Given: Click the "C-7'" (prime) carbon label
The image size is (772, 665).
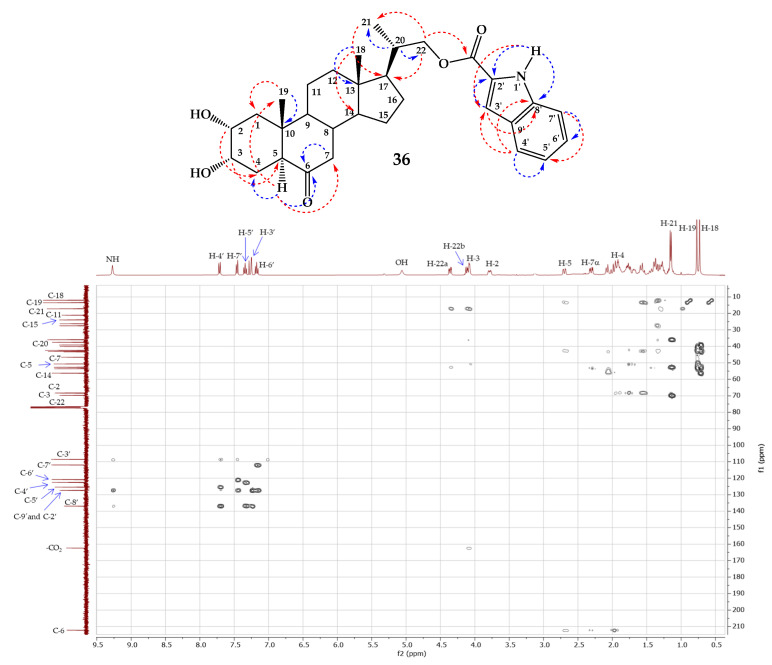Looking at the screenshot, I should click(44, 465).
